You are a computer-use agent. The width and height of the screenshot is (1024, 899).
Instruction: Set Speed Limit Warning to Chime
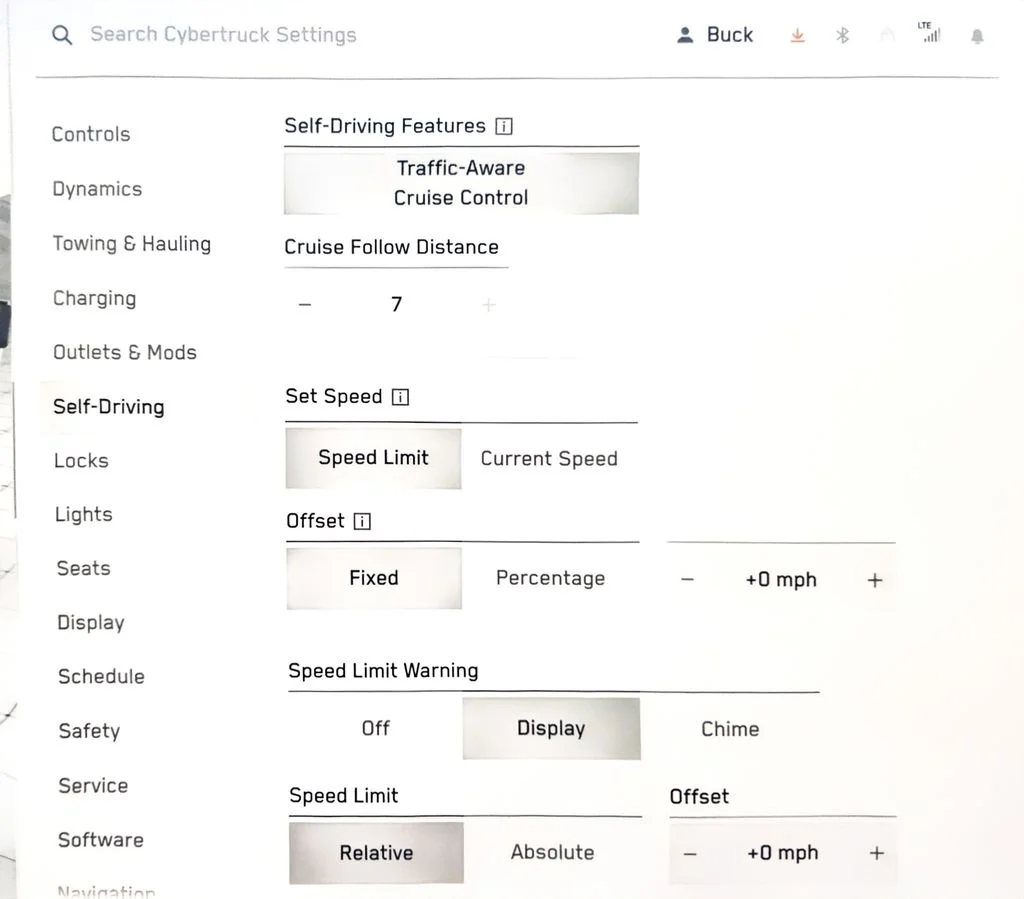(730, 729)
